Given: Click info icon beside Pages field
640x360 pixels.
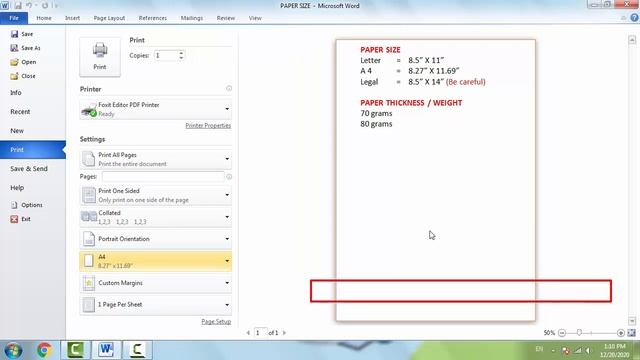Looking at the screenshot, I should point(229,177).
